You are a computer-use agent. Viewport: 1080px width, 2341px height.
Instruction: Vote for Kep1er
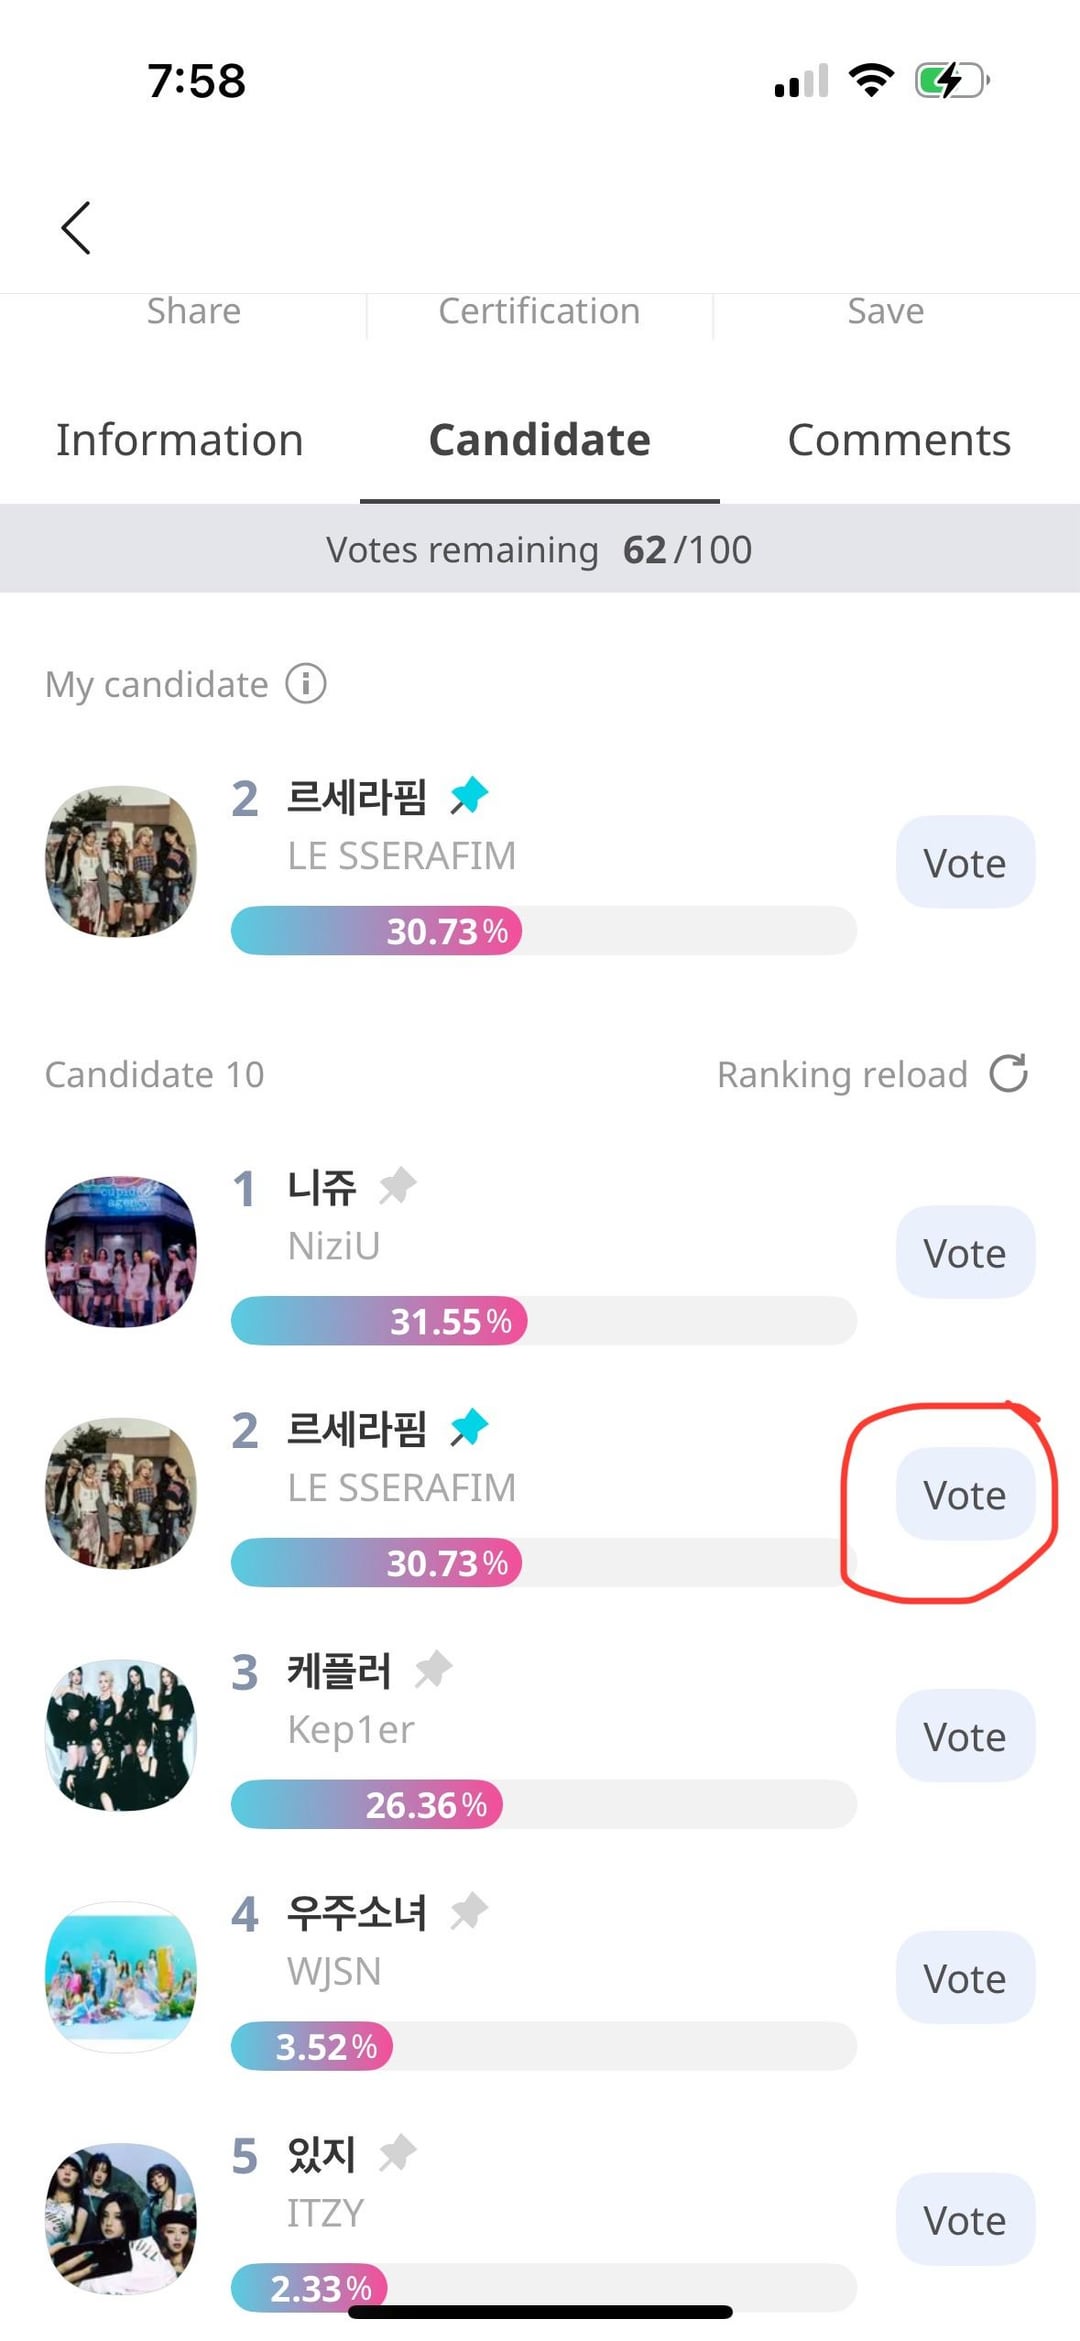point(964,1737)
